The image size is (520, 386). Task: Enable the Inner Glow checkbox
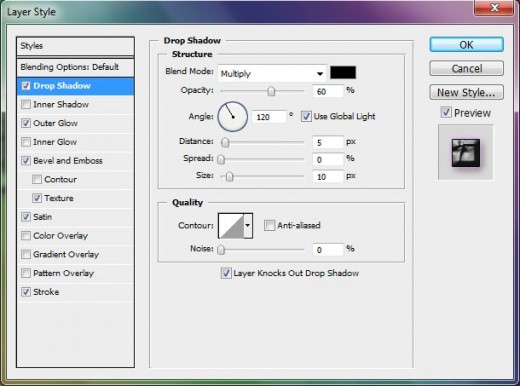coord(26,142)
